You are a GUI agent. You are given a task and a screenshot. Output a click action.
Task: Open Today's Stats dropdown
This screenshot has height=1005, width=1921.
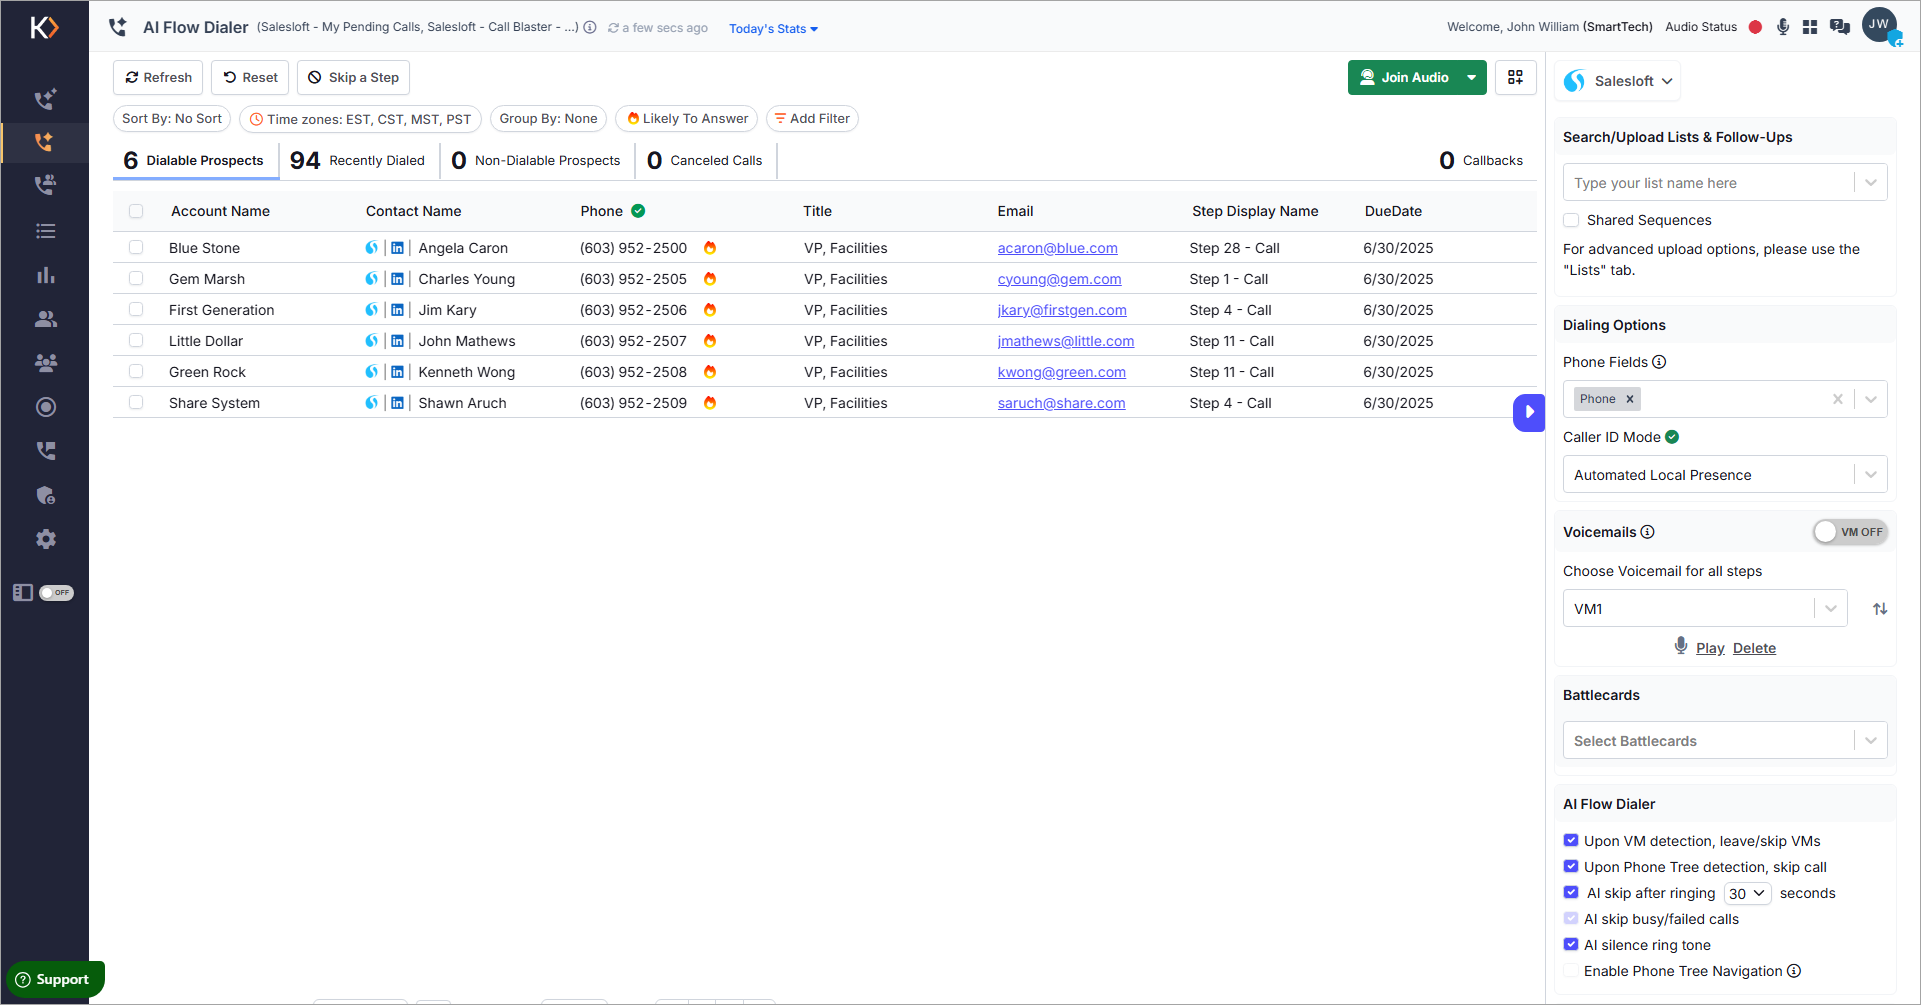773,29
